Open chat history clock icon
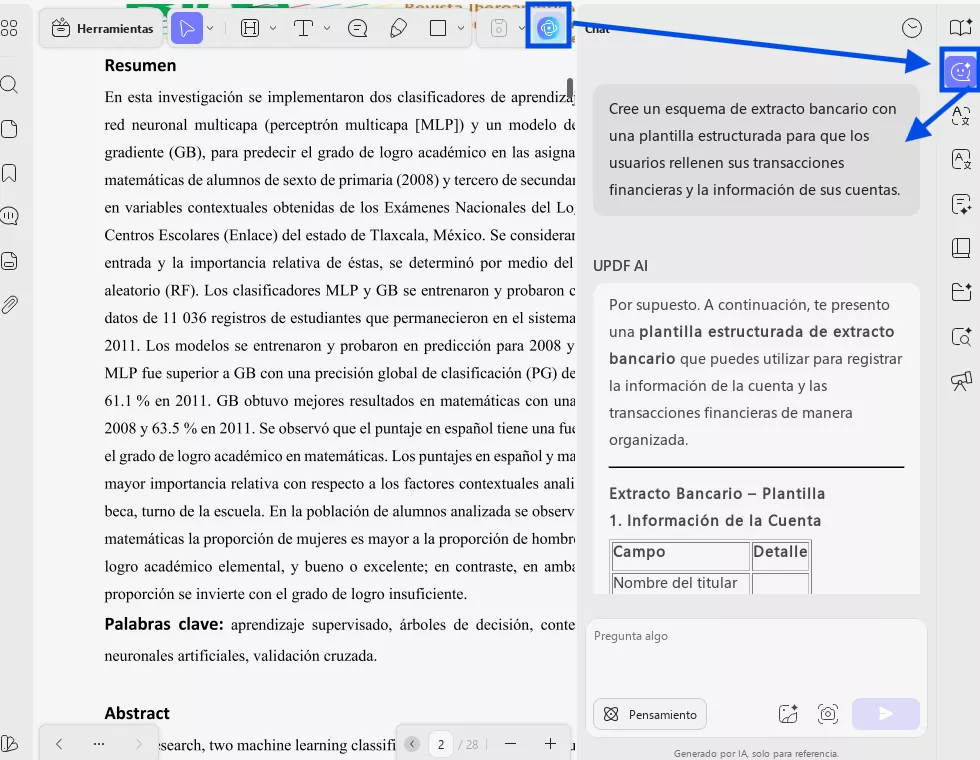The width and height of the screenshot is (980, 760). pos(912,28)
